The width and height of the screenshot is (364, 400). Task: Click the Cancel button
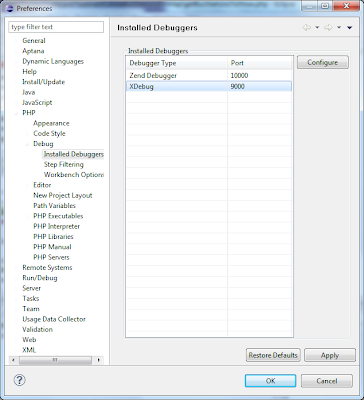coord(327,381)
